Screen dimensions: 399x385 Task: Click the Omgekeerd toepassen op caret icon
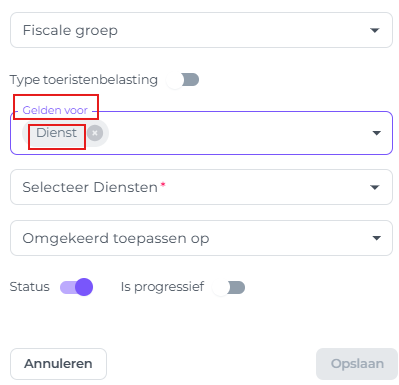click(x=376, y=238)
